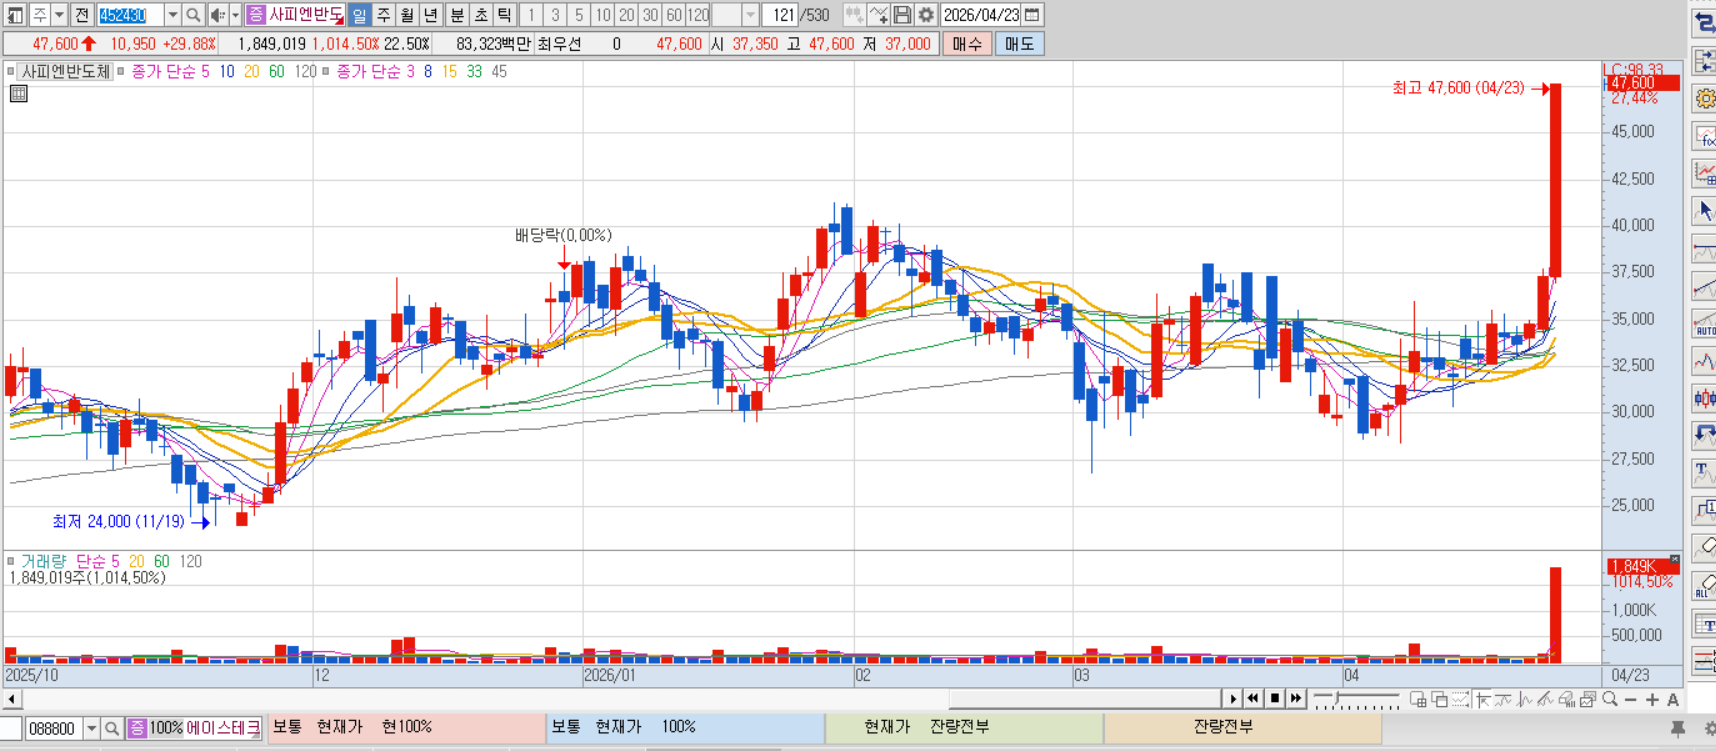Click the 전 button beside code field
Screen dimensions: 1716x751
[x=82, y=15]
